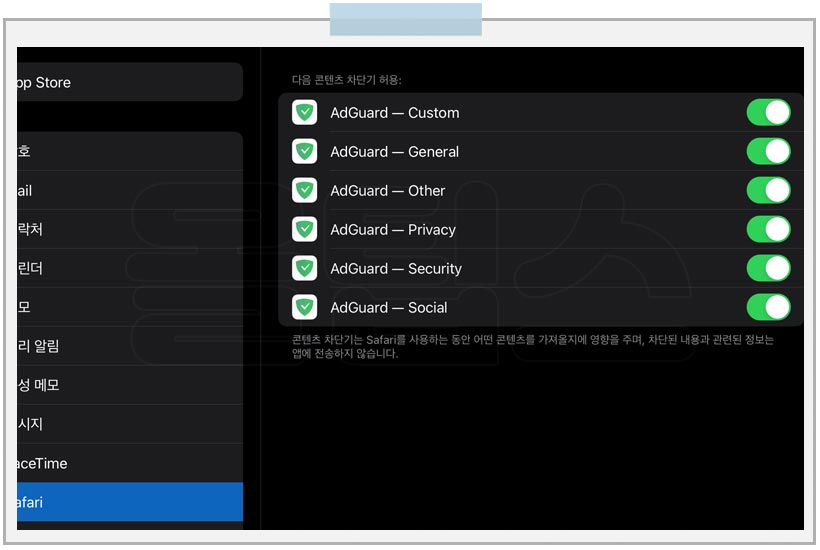
Task: Click the Safari content blocker footnote text
Action: pos(532,347)
